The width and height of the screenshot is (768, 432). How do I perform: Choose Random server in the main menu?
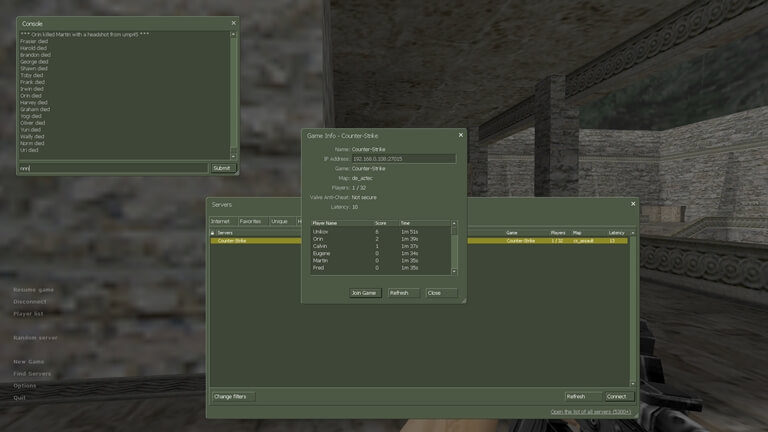click(x=35, y=337)
